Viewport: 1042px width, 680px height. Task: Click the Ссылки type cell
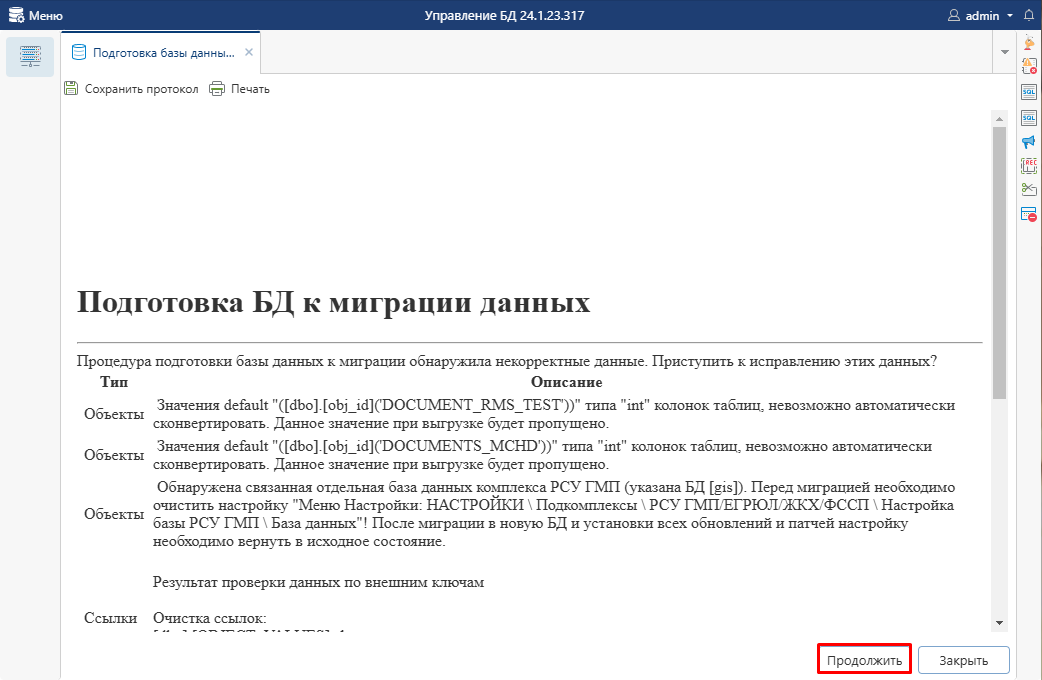(x=110, y=618)
